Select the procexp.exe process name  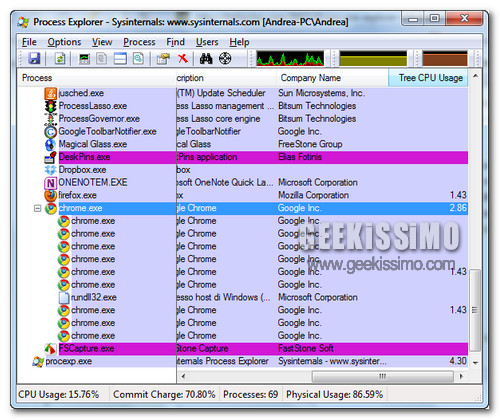click(x=69, y=361)
